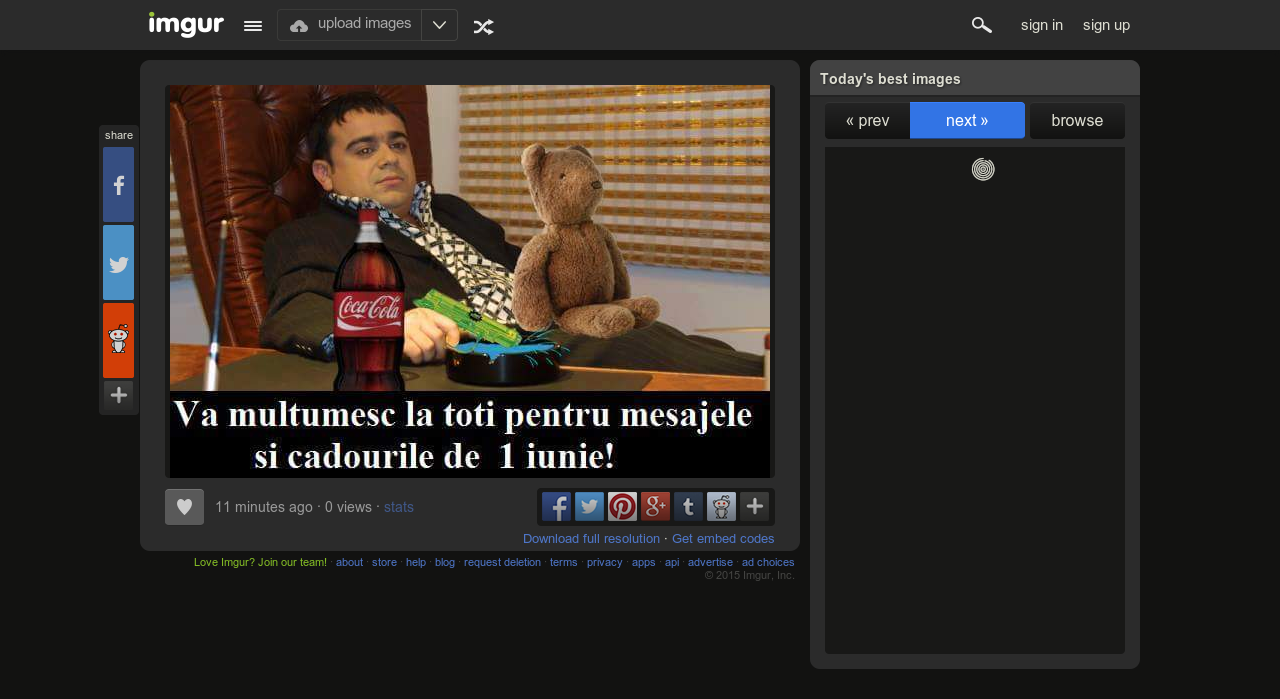Image resolution: width=1280 pixels, height=699 pixels.
Task: Share via Facebook in left sidebar
Action: (x=118, y=185)
